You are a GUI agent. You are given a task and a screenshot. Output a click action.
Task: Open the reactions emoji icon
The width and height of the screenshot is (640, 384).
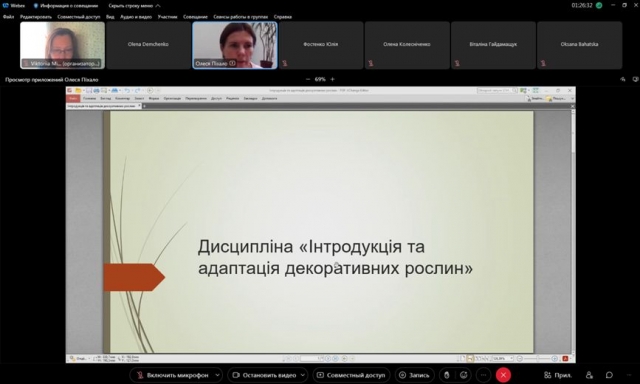463,375
